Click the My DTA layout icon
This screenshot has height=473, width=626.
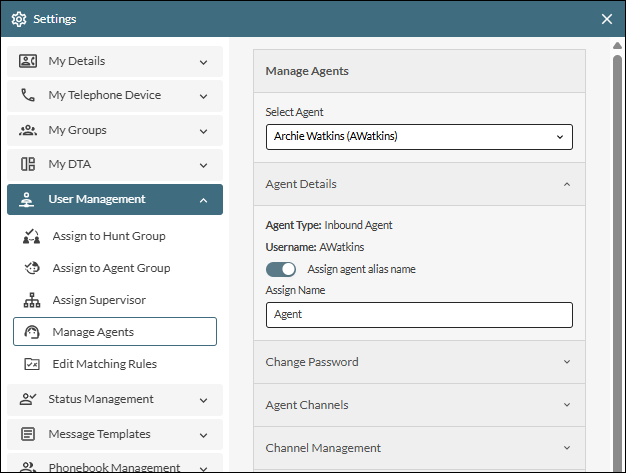click(28, 164)
